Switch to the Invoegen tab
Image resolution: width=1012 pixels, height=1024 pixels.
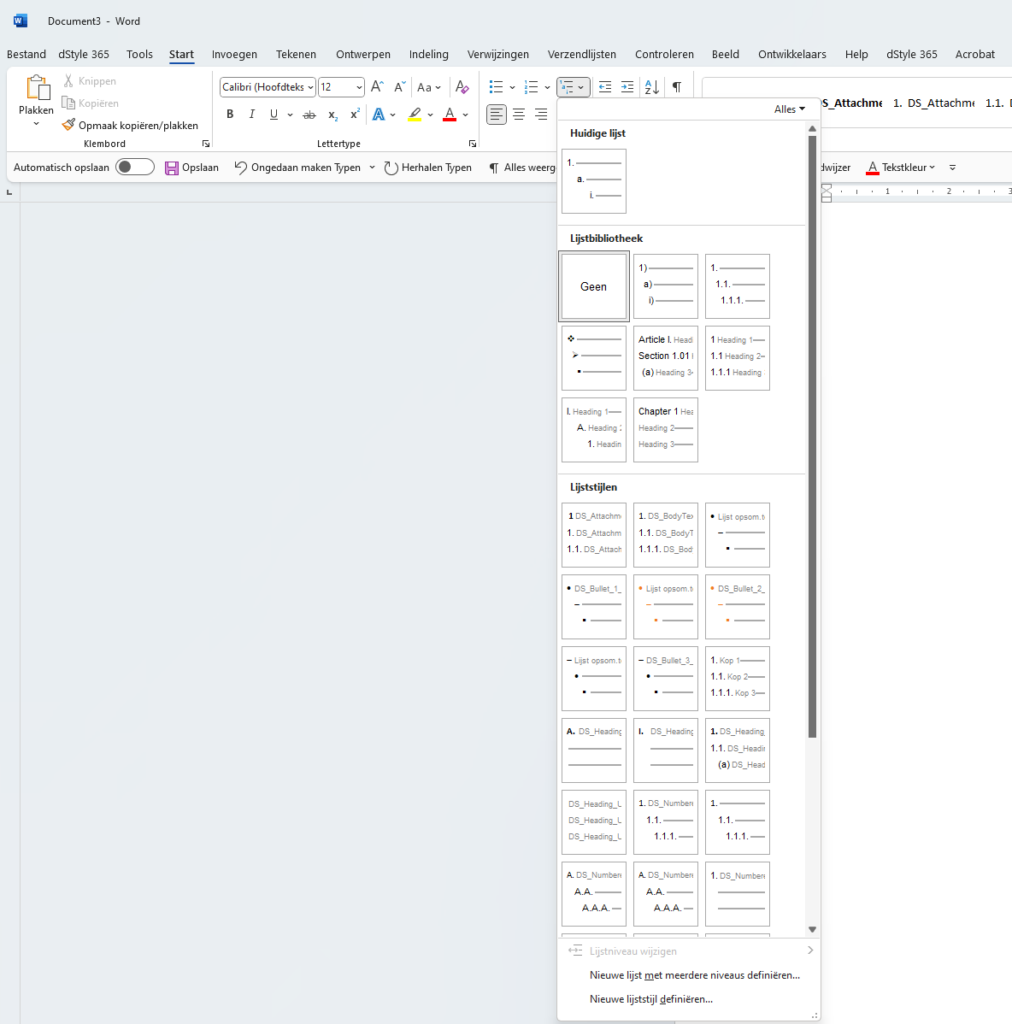(234, 54)
